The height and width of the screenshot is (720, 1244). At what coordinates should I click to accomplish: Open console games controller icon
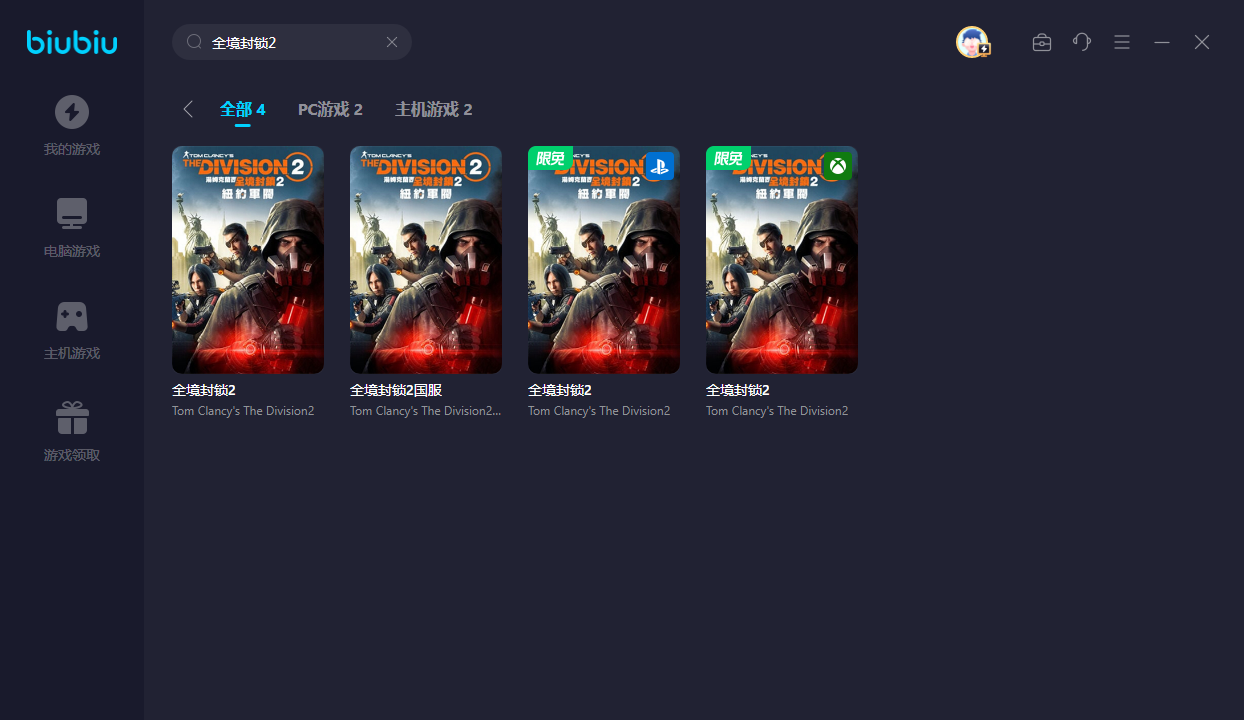(72, 316)
